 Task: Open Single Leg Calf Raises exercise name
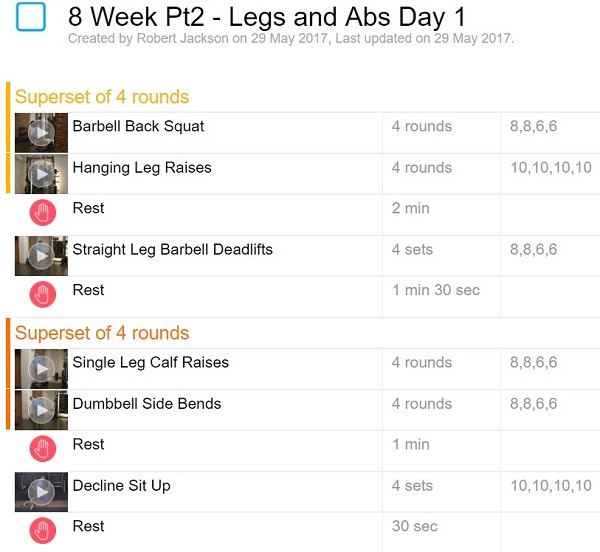coord(150,363)
